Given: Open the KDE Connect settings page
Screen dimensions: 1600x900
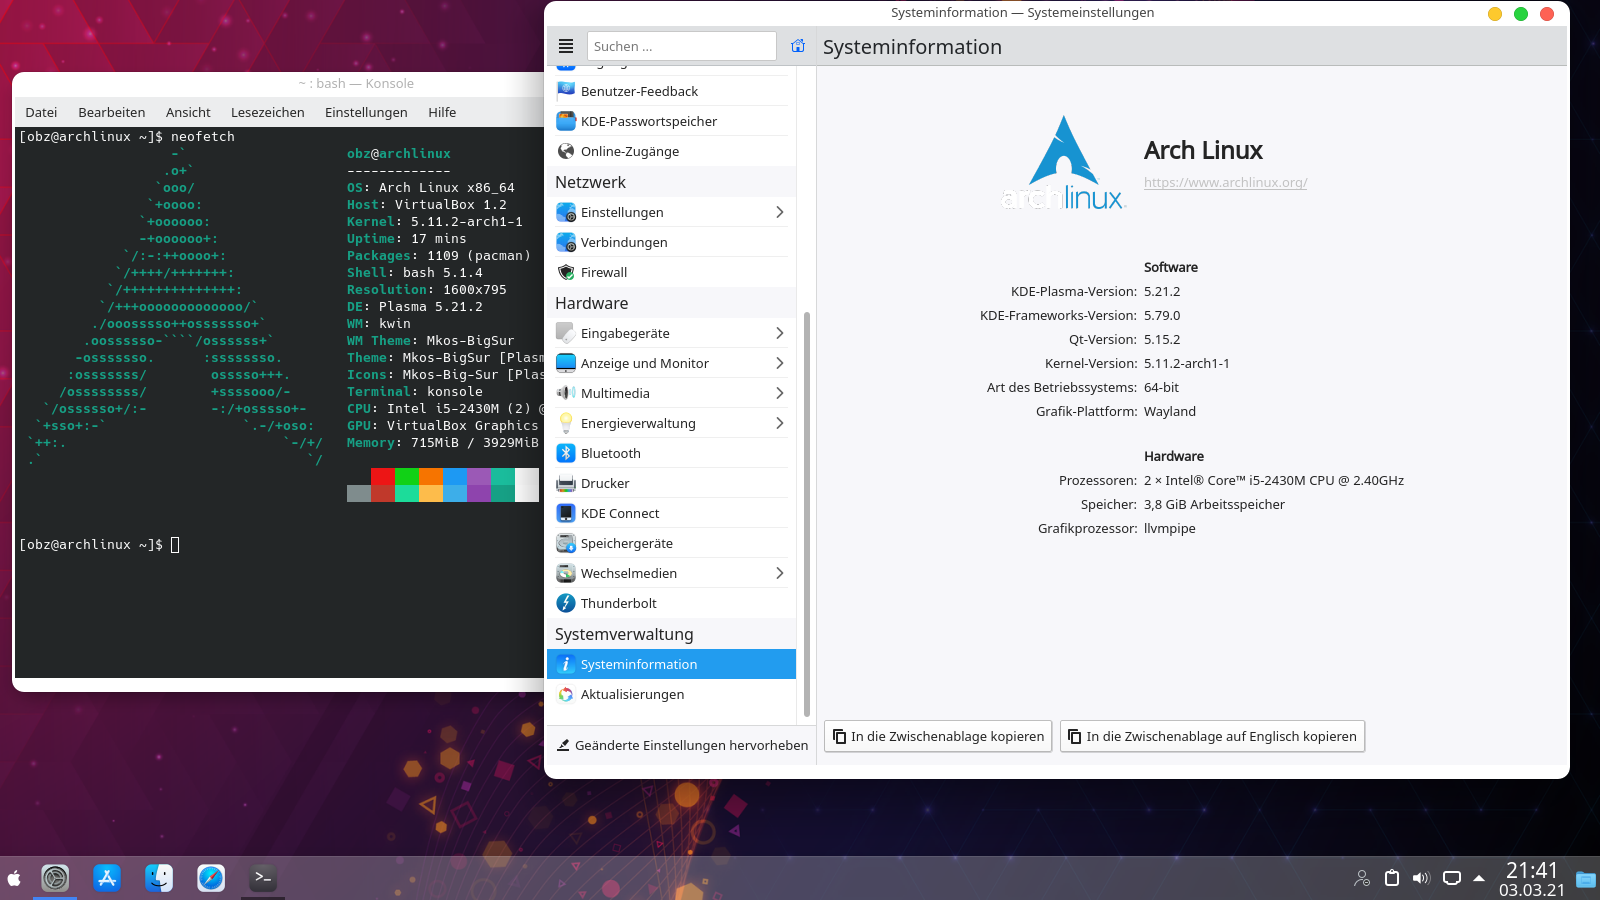Looking at the screenshot, I should tap(620, 513).
